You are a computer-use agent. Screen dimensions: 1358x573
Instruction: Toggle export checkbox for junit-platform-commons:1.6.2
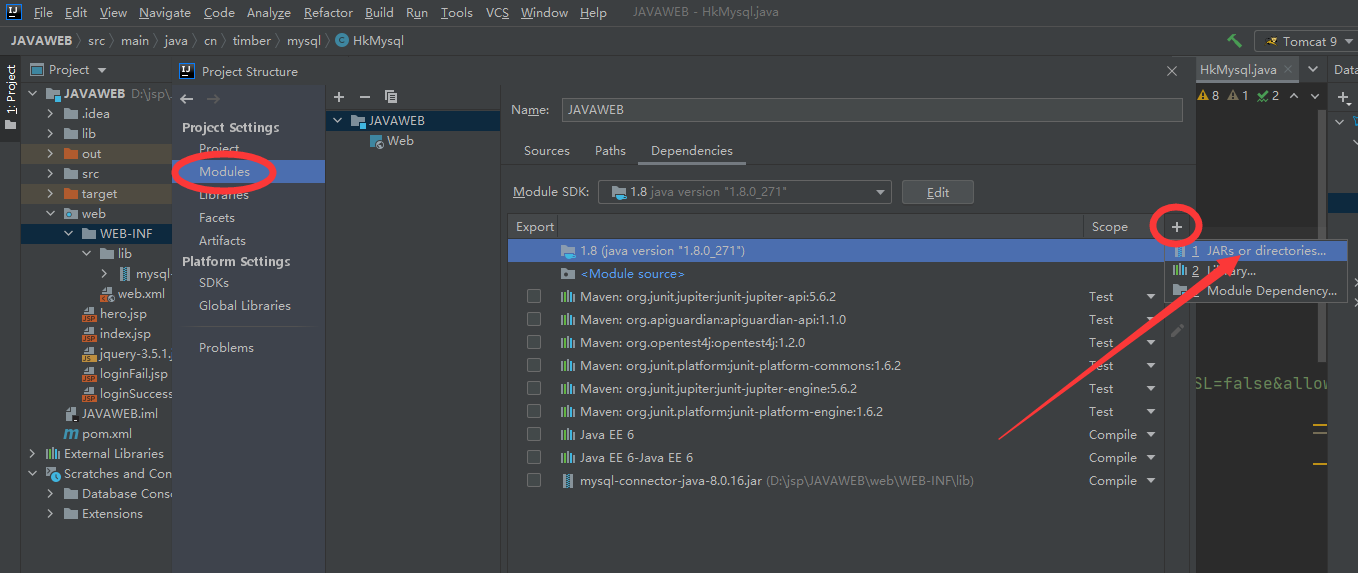click(534, 365)
